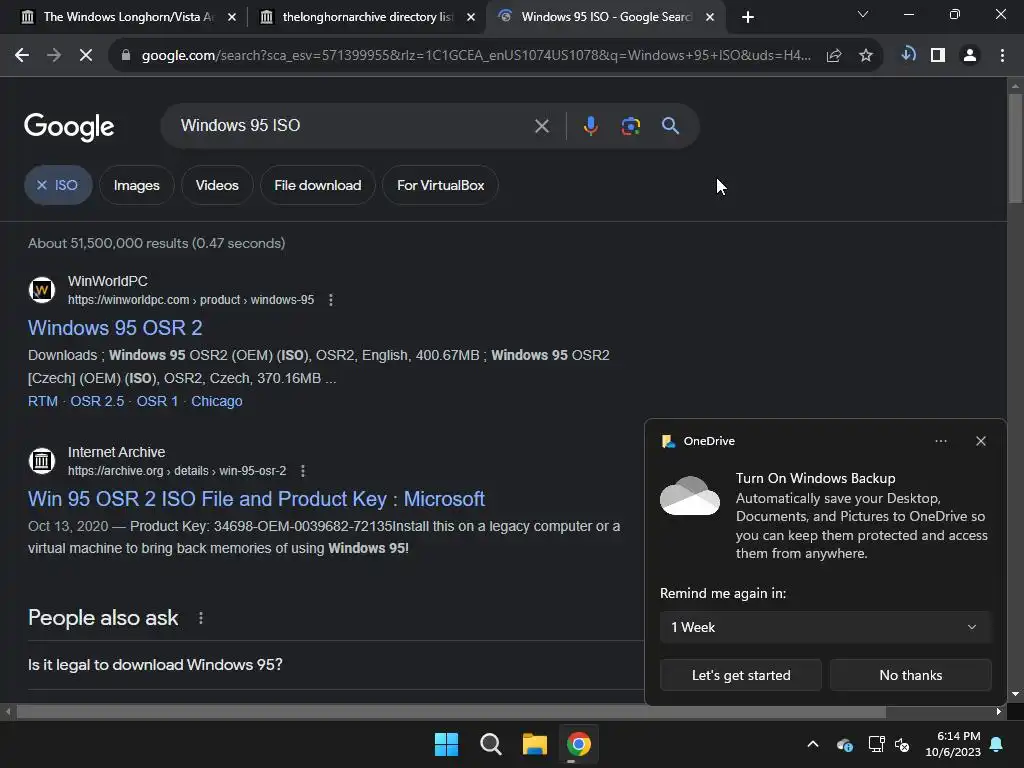1024x768 pixels.
Task: Dismiss the OneDrive notification
Action: [x=980, y=441]
